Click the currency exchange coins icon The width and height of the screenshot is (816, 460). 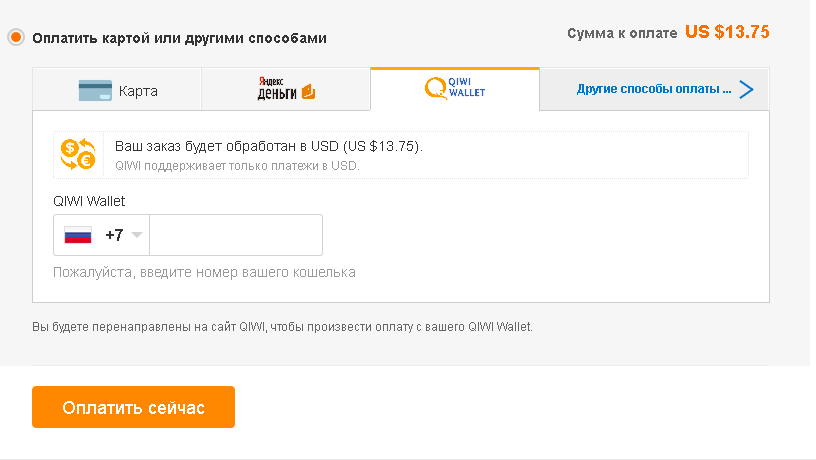click(78, 154)
